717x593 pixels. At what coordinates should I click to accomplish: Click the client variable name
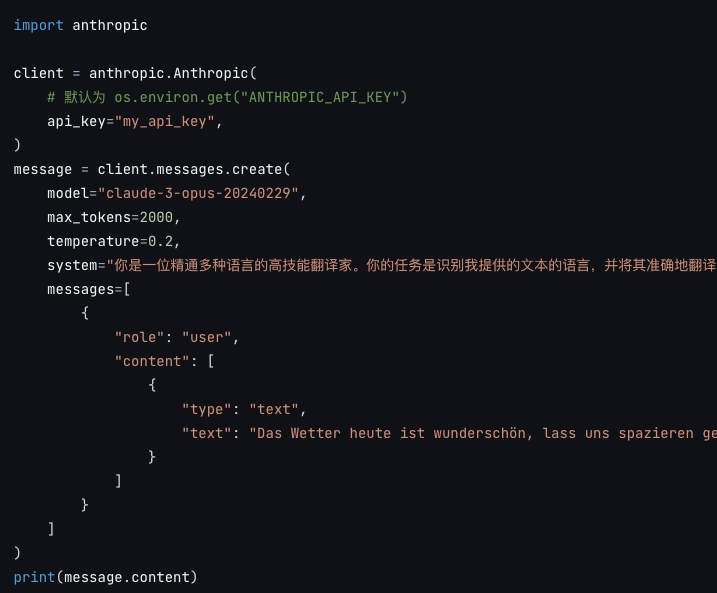click(x=38, y=73)
